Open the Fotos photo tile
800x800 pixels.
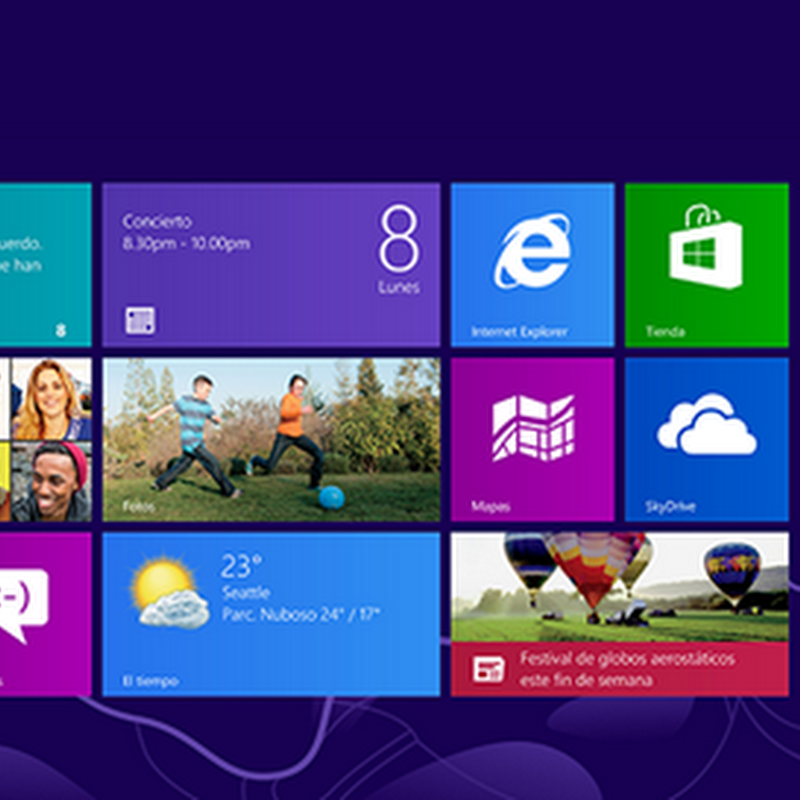coord(271,439)
